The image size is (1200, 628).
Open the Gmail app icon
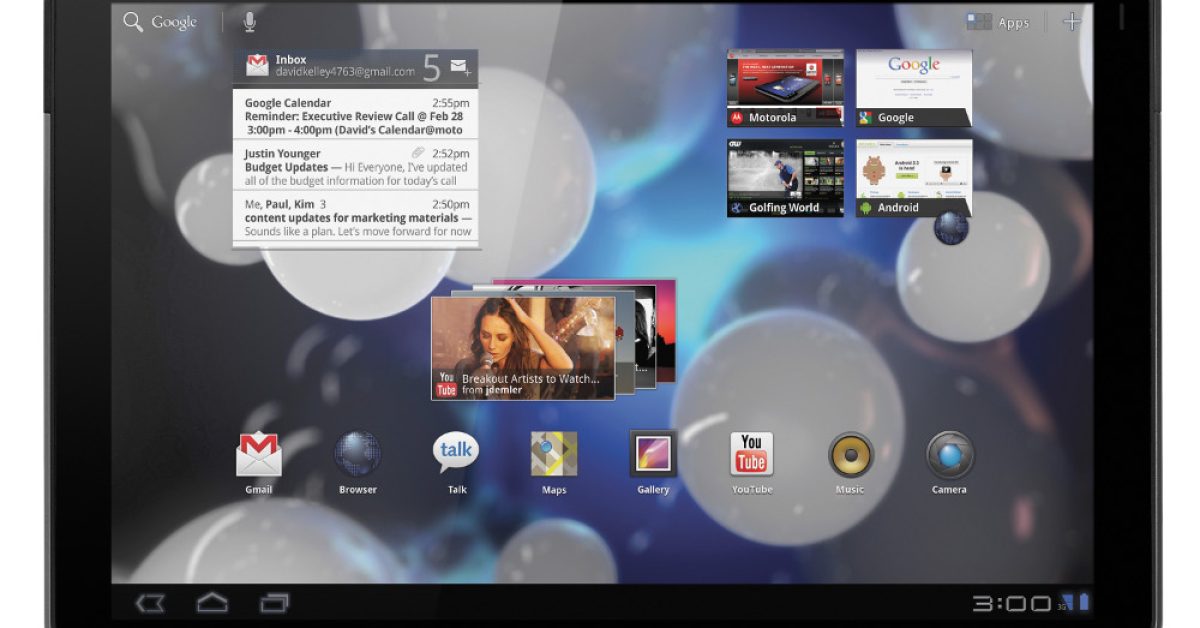259,455
